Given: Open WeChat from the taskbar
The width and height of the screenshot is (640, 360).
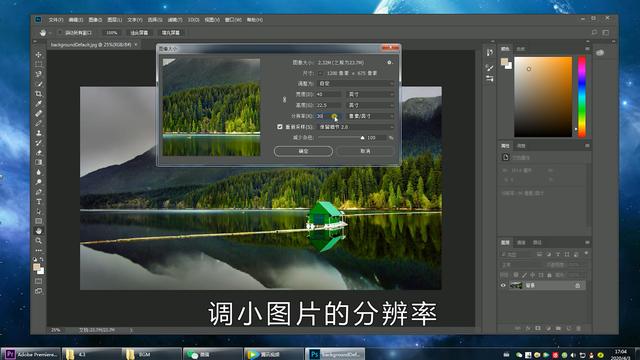Looking at the screenshot, I should click(212, 354).
